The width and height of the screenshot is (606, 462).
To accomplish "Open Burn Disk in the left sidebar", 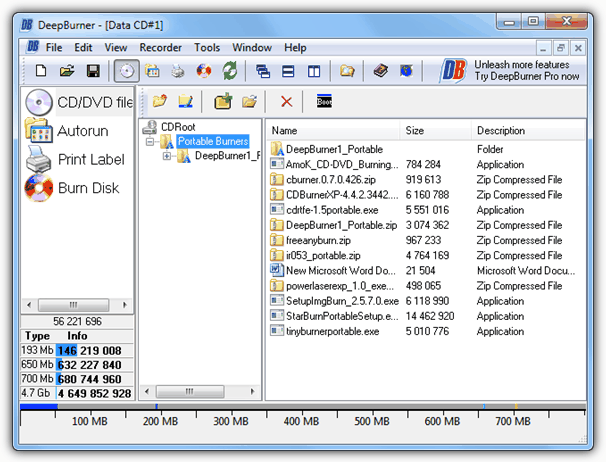I will coord(87,187).
